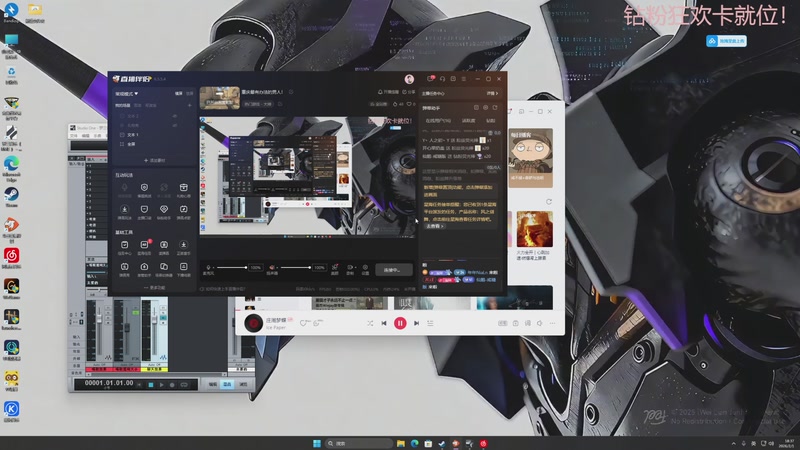Expand 详情 in the 主播任务中心 header
This screenshot has width=800, height=450.
pyautogui.click(x=492, y=93)
